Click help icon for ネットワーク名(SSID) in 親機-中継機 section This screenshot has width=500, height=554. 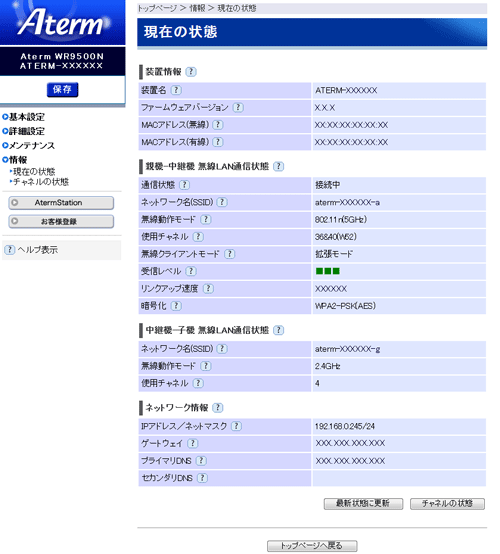click(222, 202)
